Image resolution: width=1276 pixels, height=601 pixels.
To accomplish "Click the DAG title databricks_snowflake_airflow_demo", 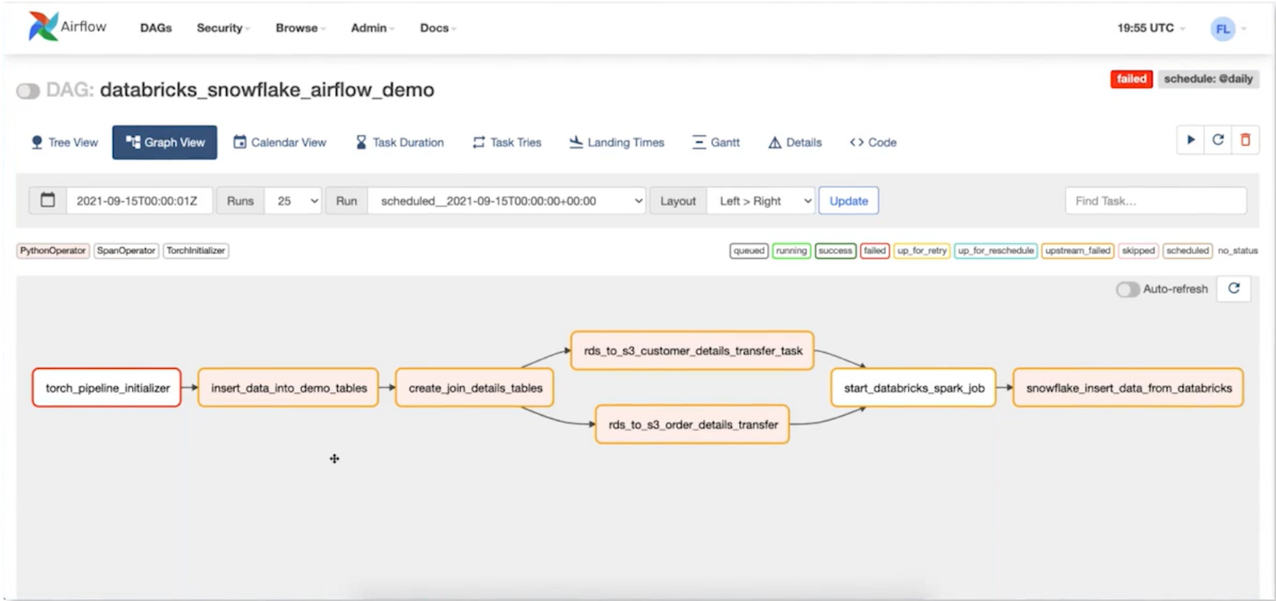I will (267, 90).
